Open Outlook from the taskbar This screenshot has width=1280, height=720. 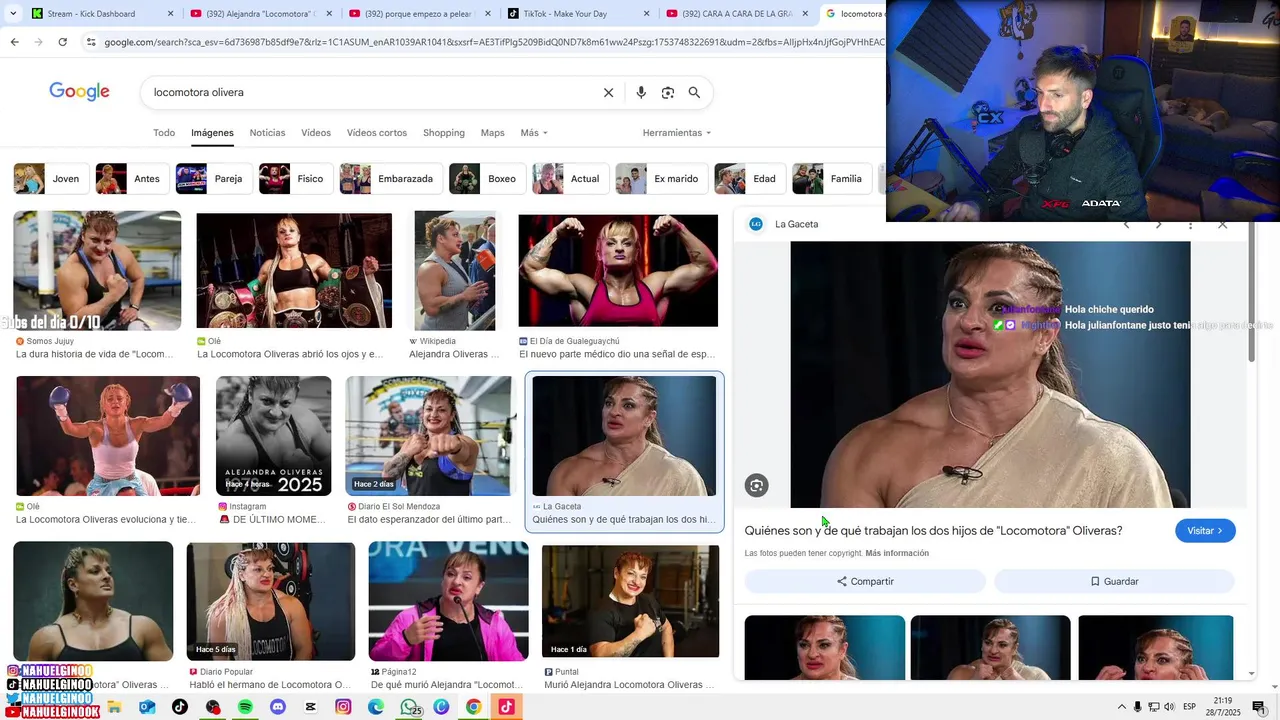pos(147,707)
